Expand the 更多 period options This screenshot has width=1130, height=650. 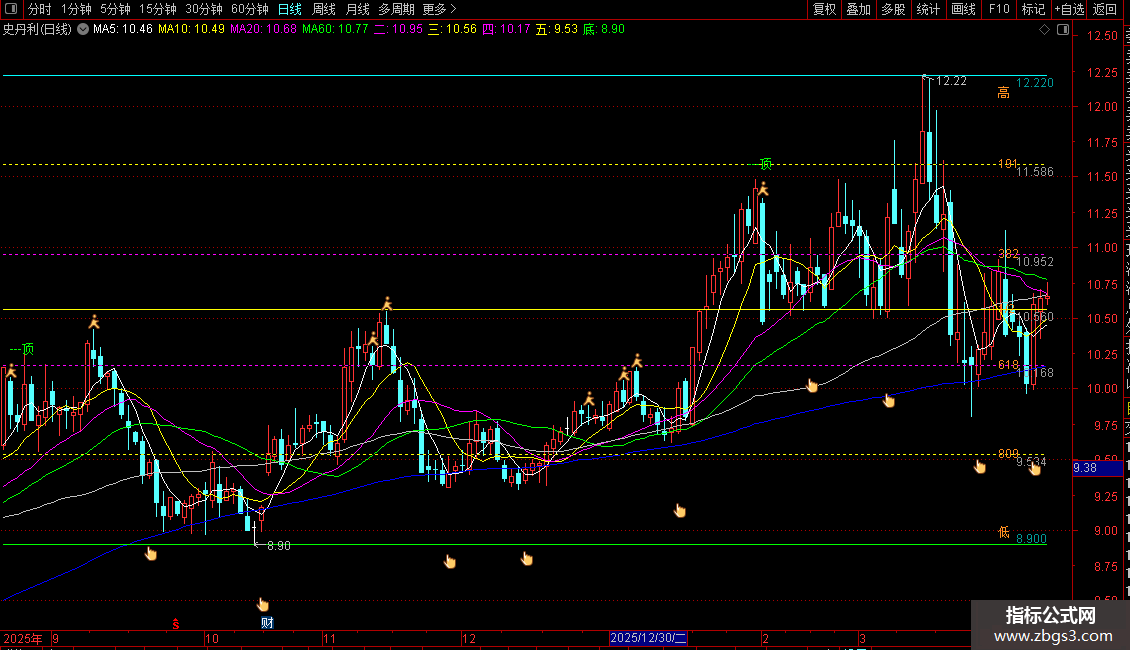pyautogui.click(x=439, y=9)
